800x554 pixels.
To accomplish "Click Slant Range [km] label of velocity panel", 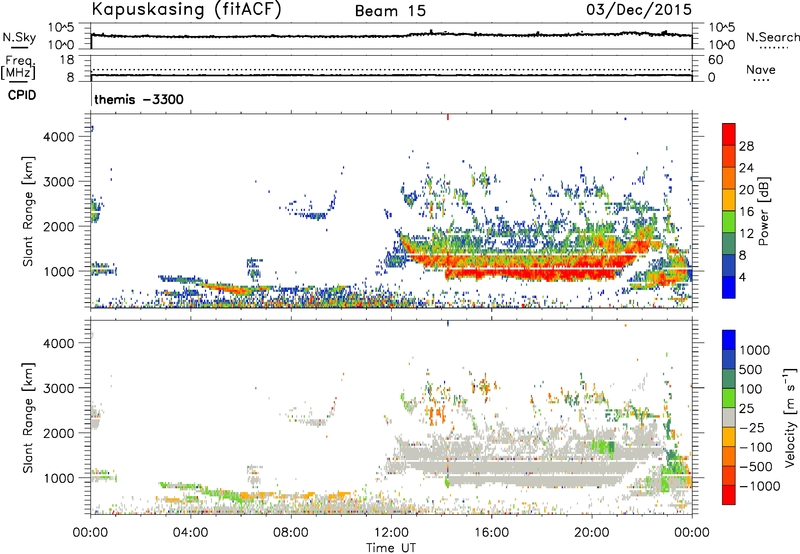I will point(28,417).
